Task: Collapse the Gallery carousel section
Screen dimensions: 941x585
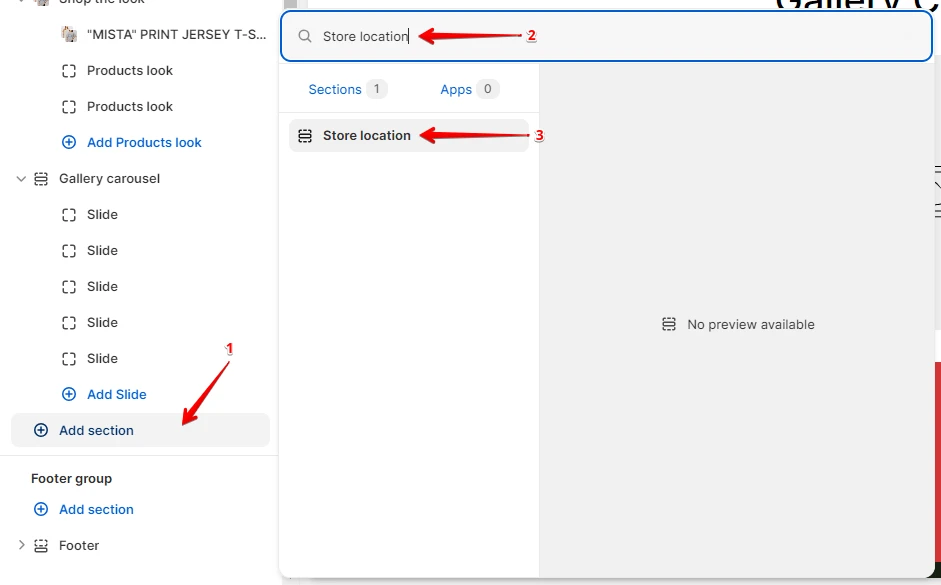Action: (21, 179)
